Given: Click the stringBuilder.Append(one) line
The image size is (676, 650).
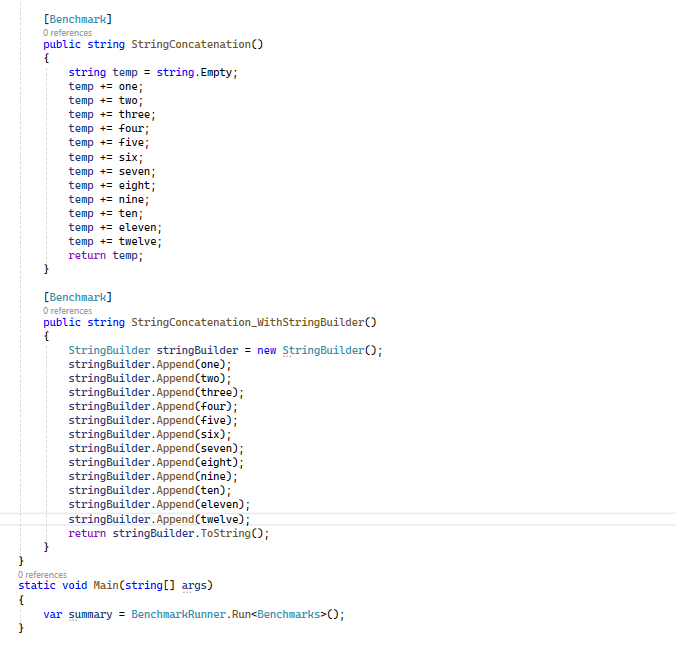Looking at the screenshot, I should pos(149,364).
